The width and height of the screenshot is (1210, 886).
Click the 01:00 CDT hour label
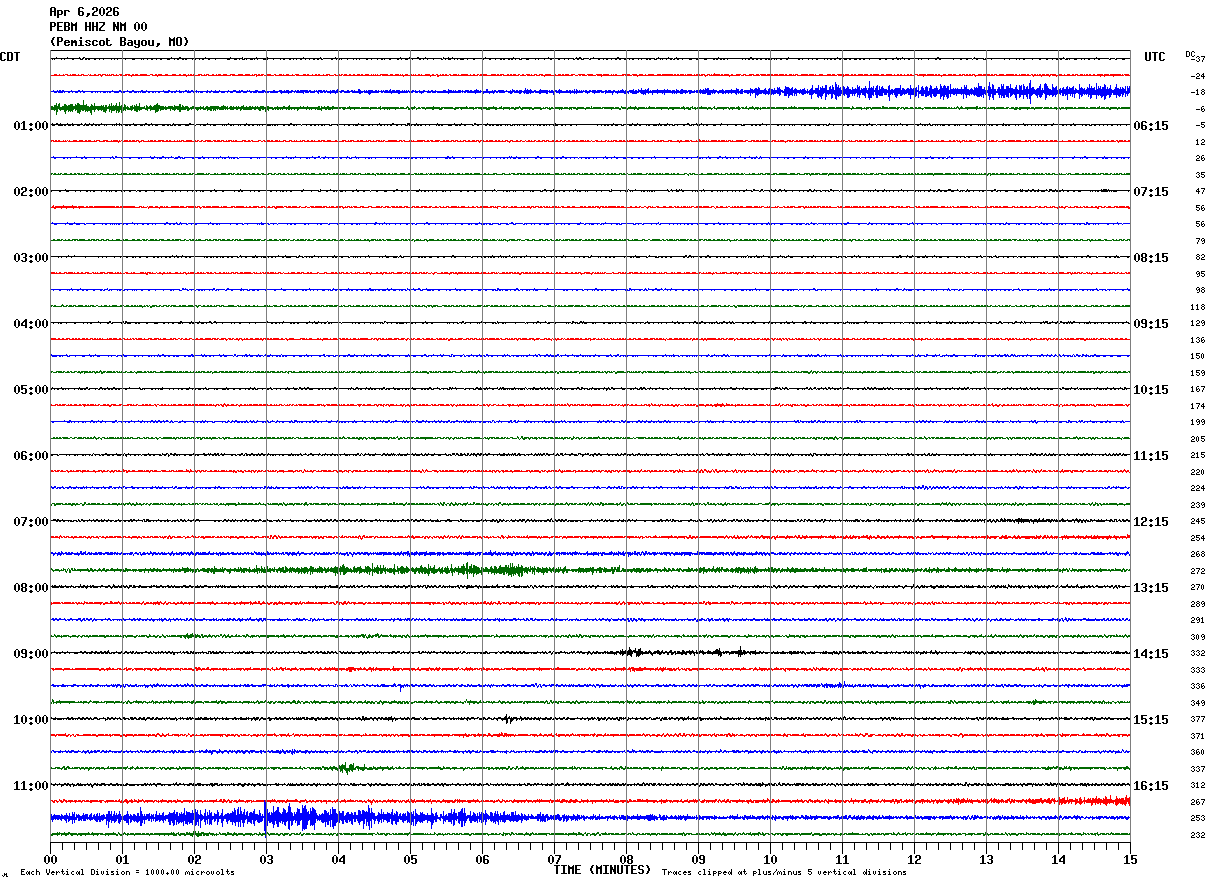pos(31,126)
